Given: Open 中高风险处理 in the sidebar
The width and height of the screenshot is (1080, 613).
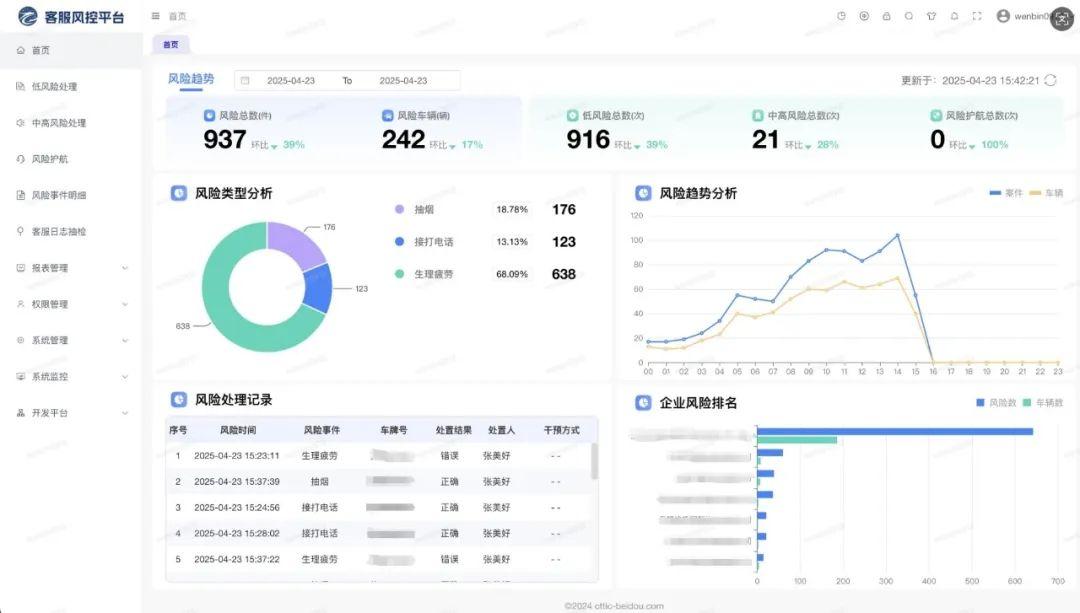Looking at the screenshot, I should 71,123.
